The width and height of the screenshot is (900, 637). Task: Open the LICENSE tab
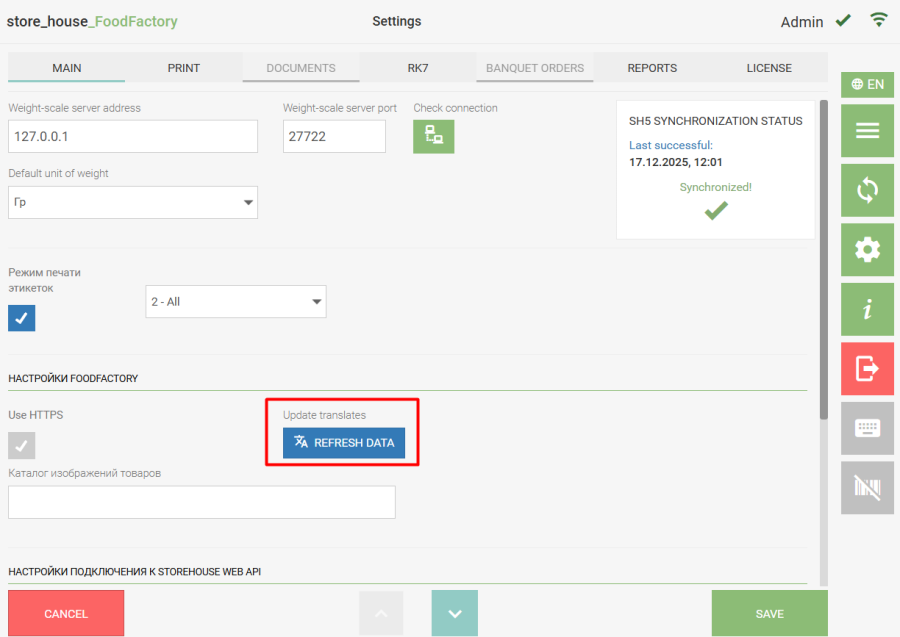pyautogui.click(x=769, y=68)
